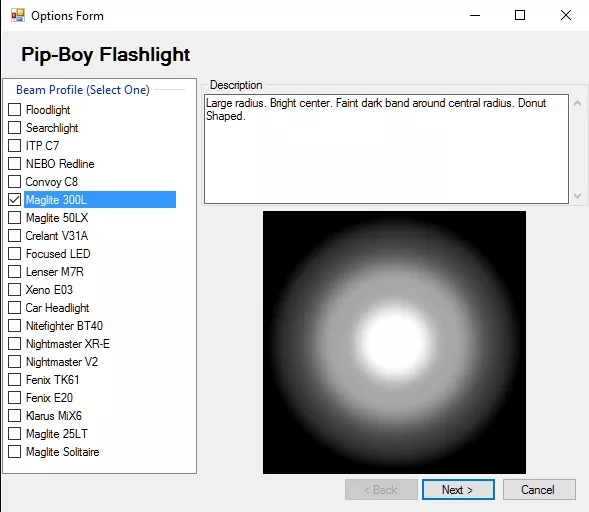
Task: Click the Cancel button
Action: (x=539, y=489)
